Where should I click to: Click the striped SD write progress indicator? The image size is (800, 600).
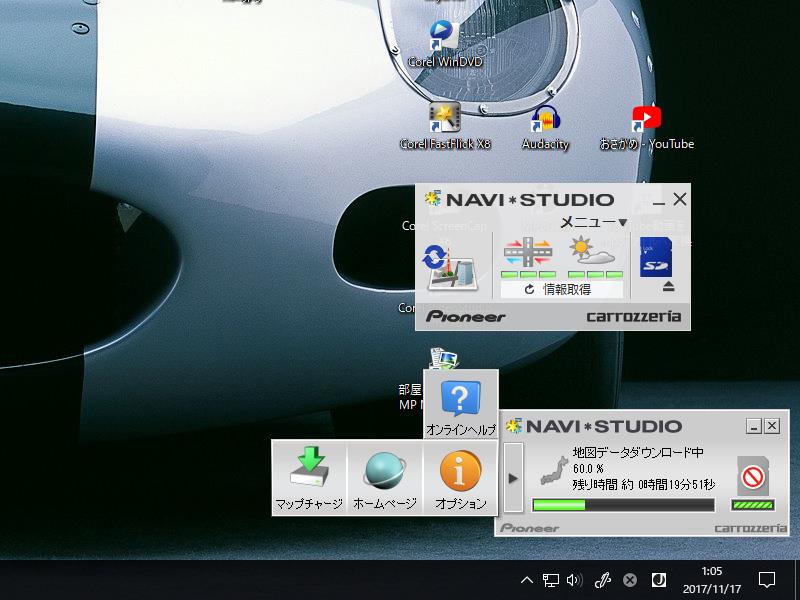753,505
